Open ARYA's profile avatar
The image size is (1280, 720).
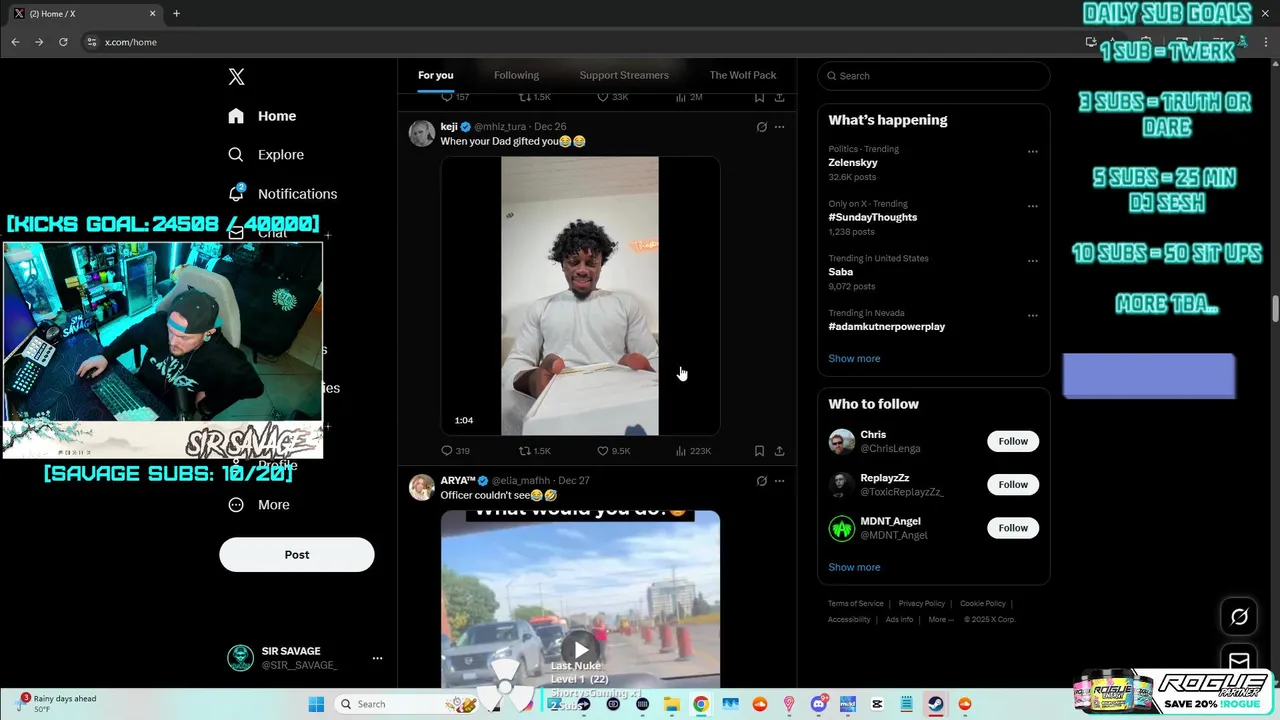(422, 487)
